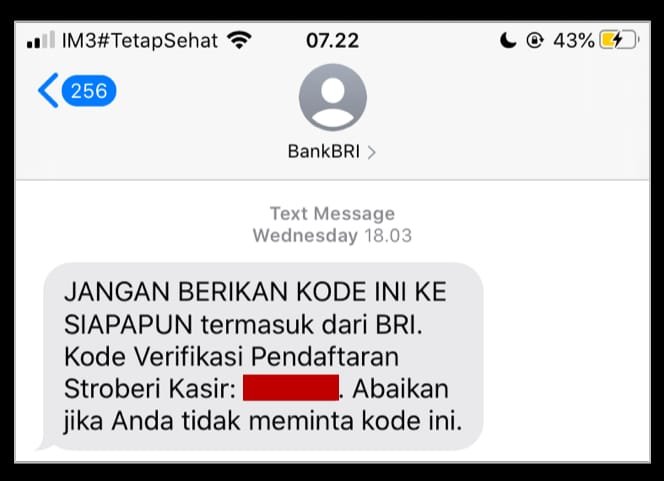Open the 256 unread messages badge
Viewport: 664px width, 481px height.
tap(89, 91)
